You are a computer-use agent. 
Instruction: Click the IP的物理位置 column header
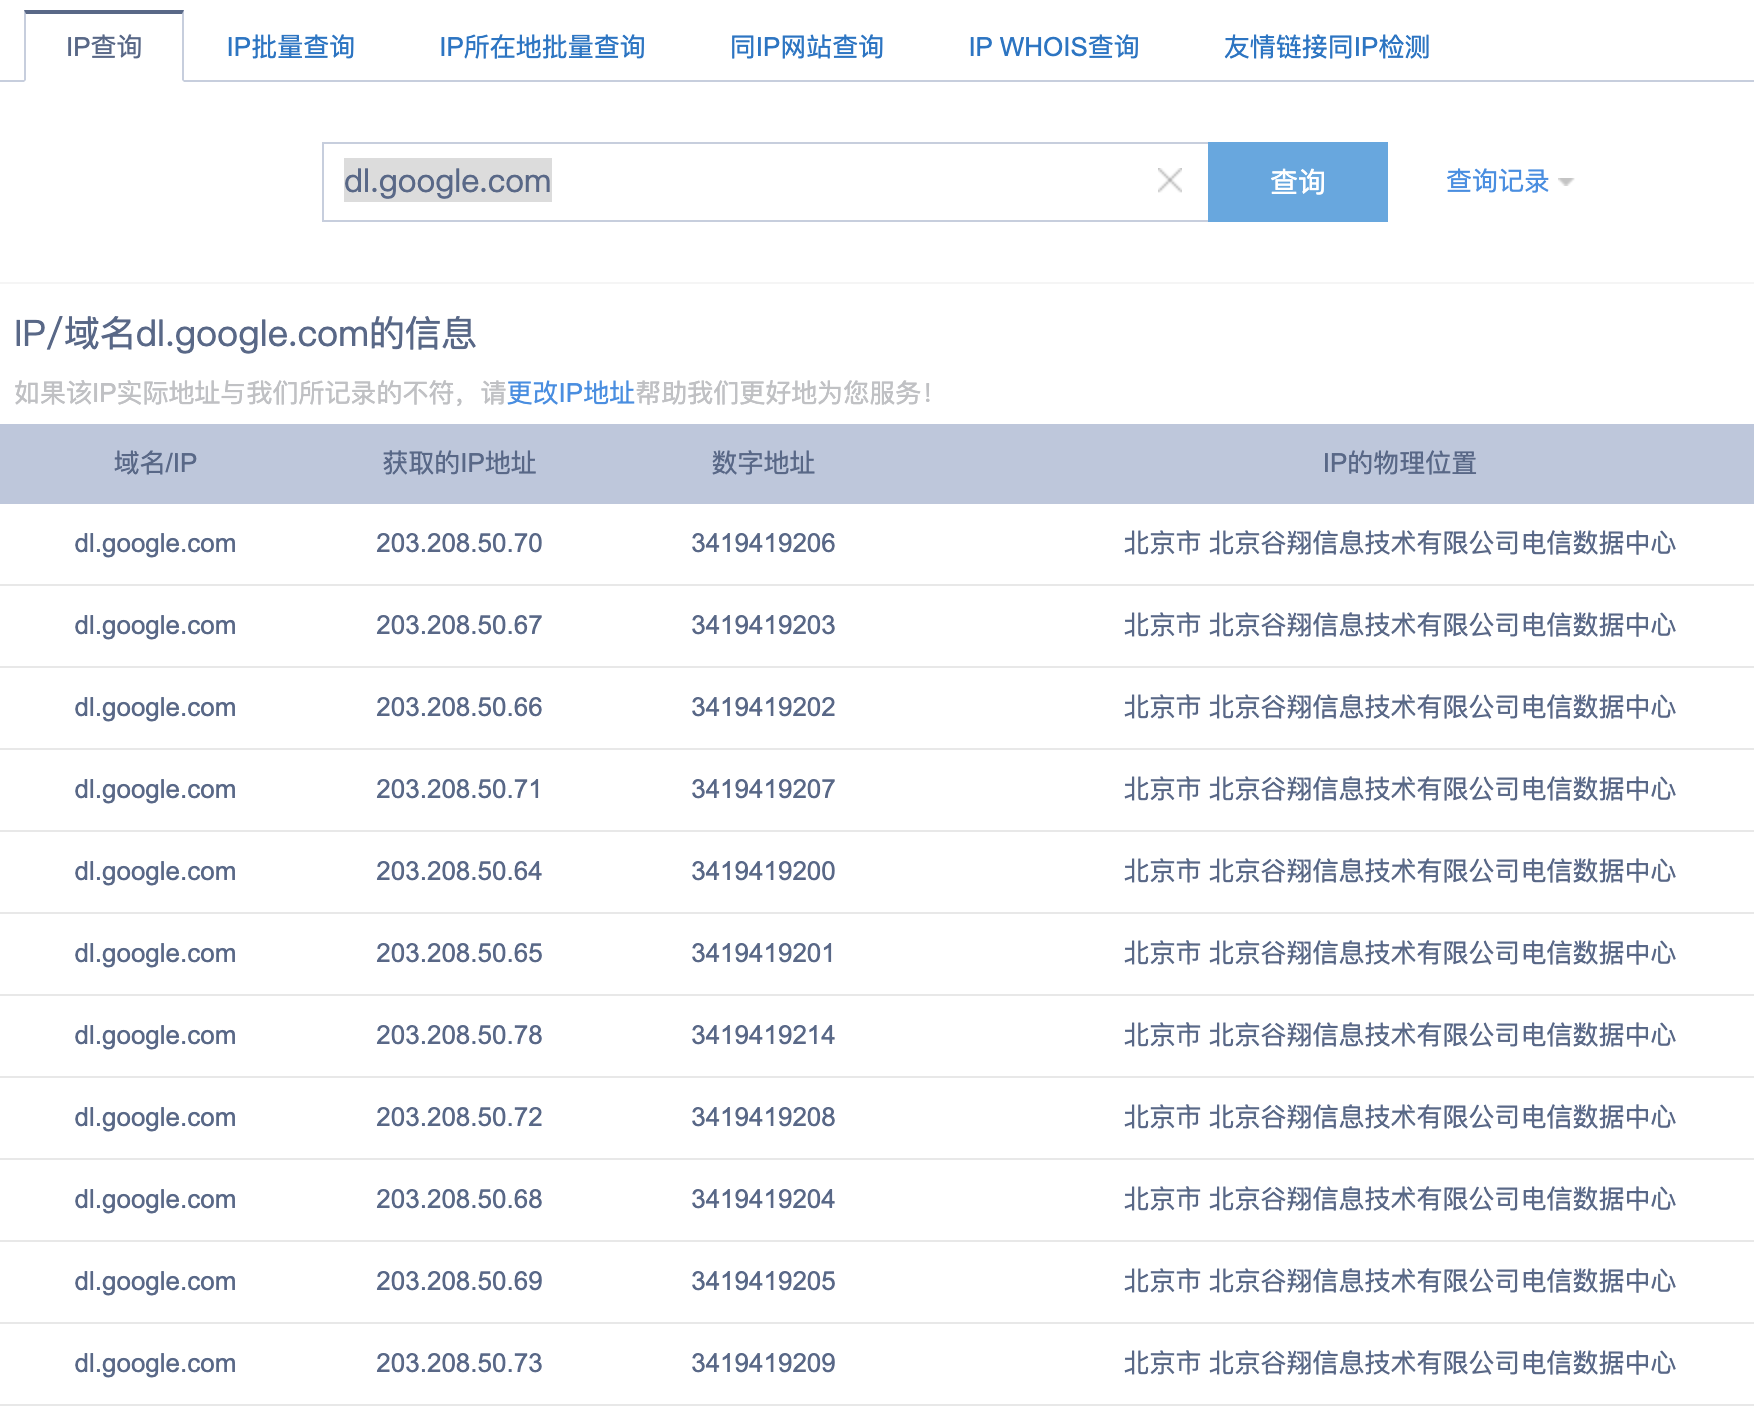click(x=1399, y=463)
